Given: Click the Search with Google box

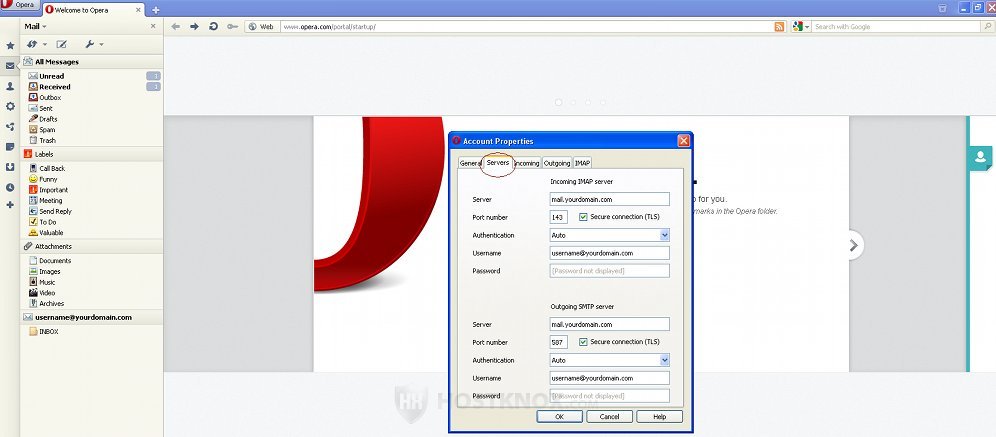Looking at the screenshot, I should [896, 27].
